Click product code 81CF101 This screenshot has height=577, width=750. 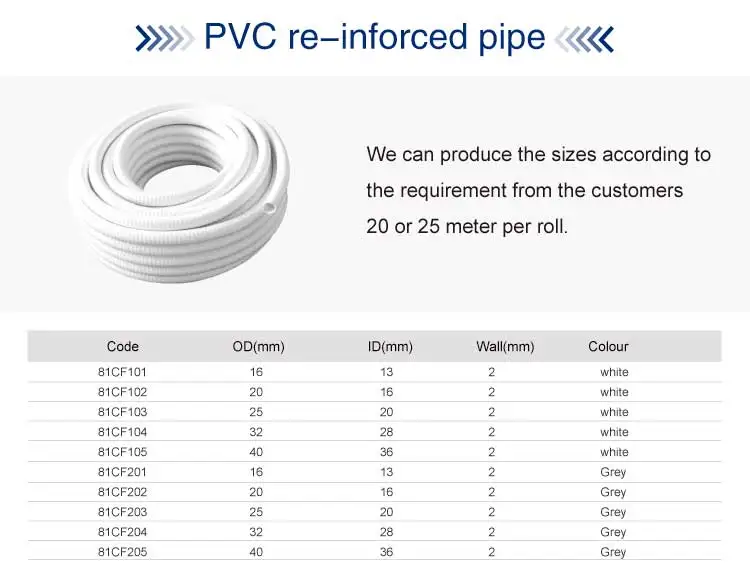click(122, 372)
